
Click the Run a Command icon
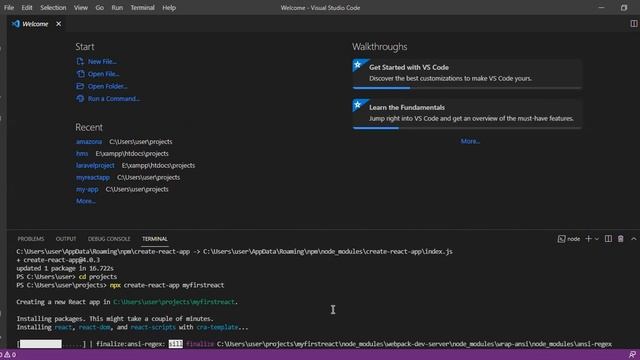pos(80,98)
